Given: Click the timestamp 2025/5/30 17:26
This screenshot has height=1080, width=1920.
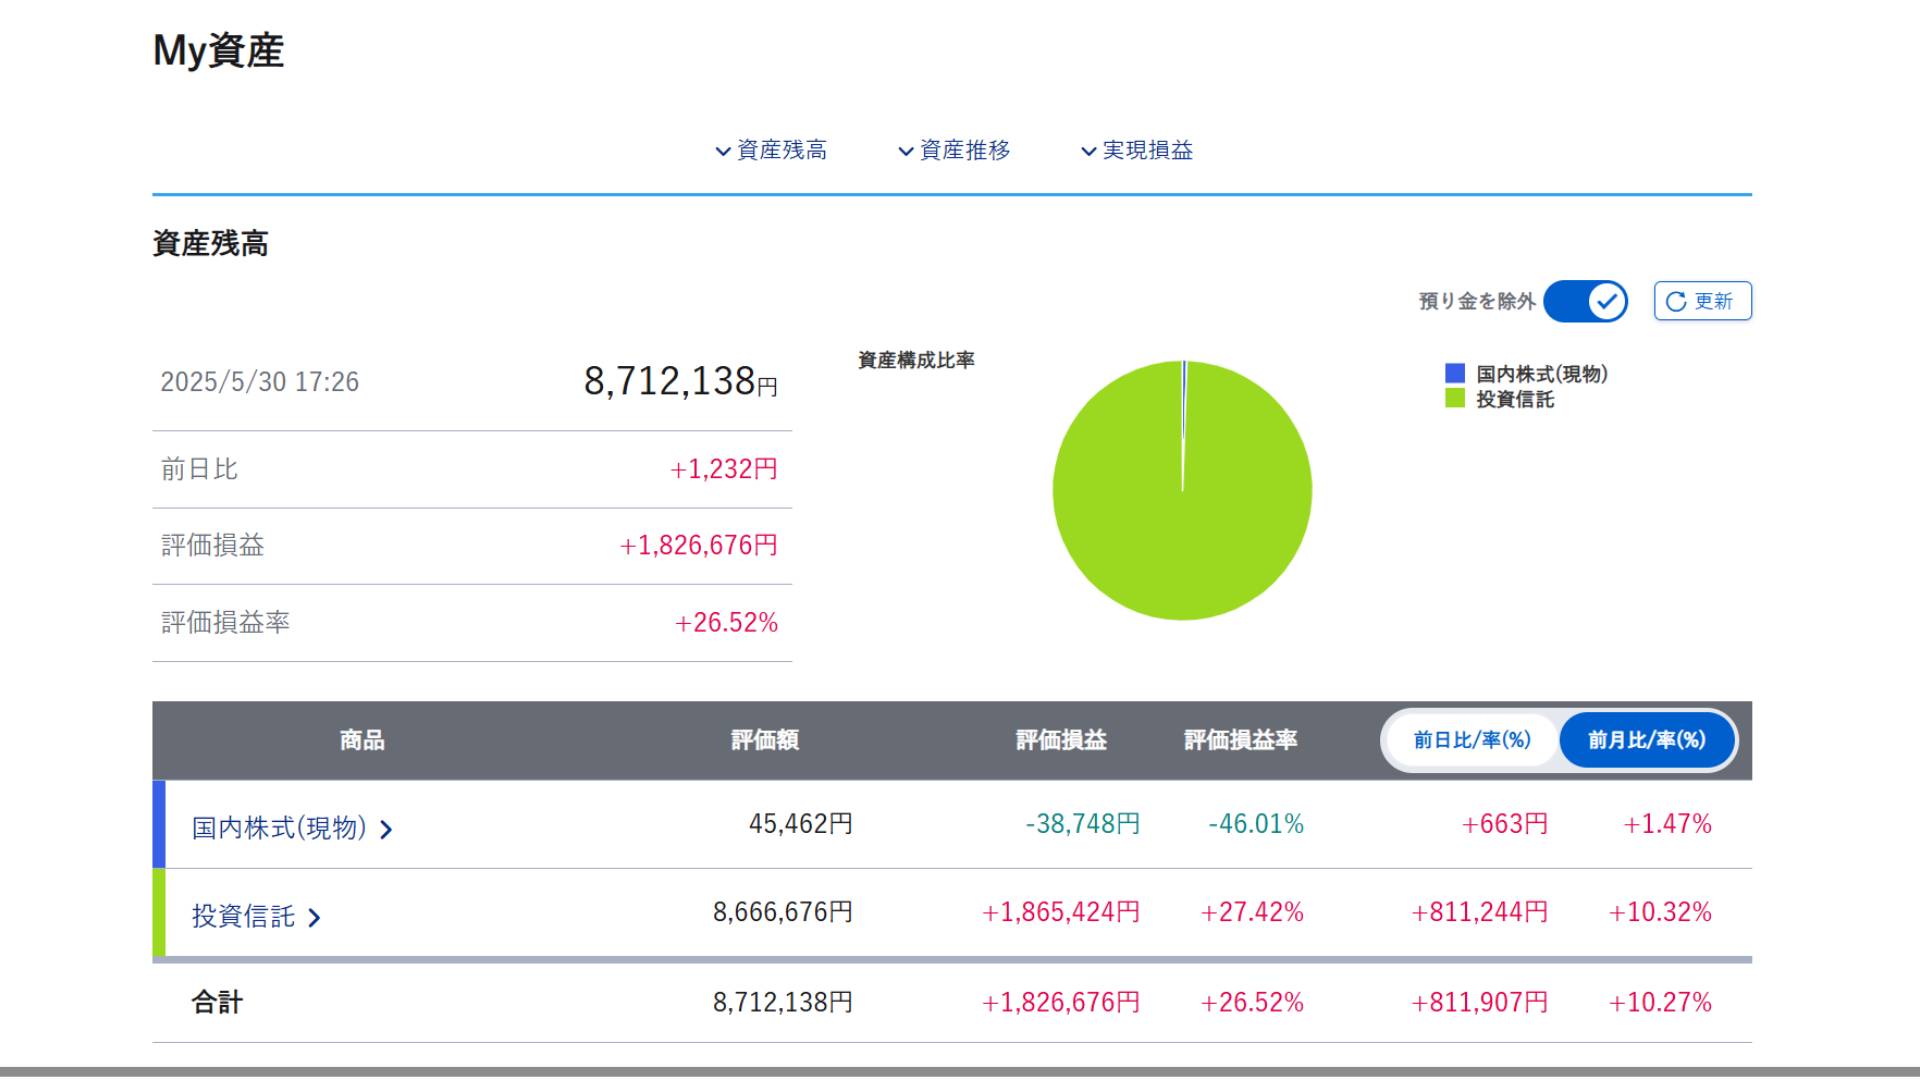Looking at the screenshot, I should pos(260,382).
